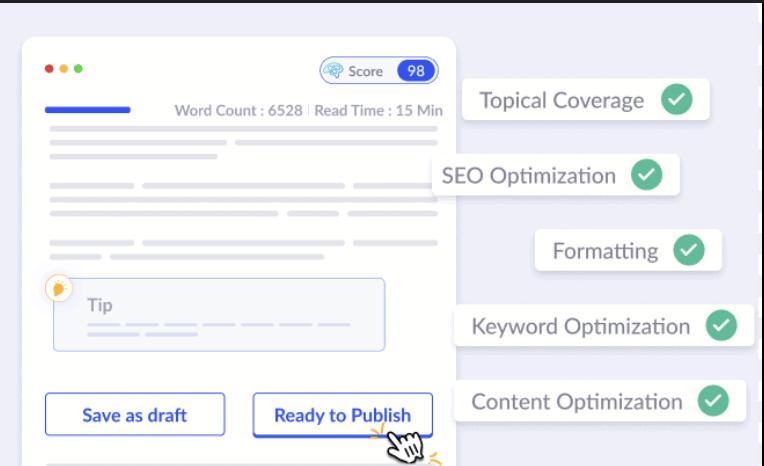
Task: Toggle the Formatting checkmark
Action: point(689,250)
